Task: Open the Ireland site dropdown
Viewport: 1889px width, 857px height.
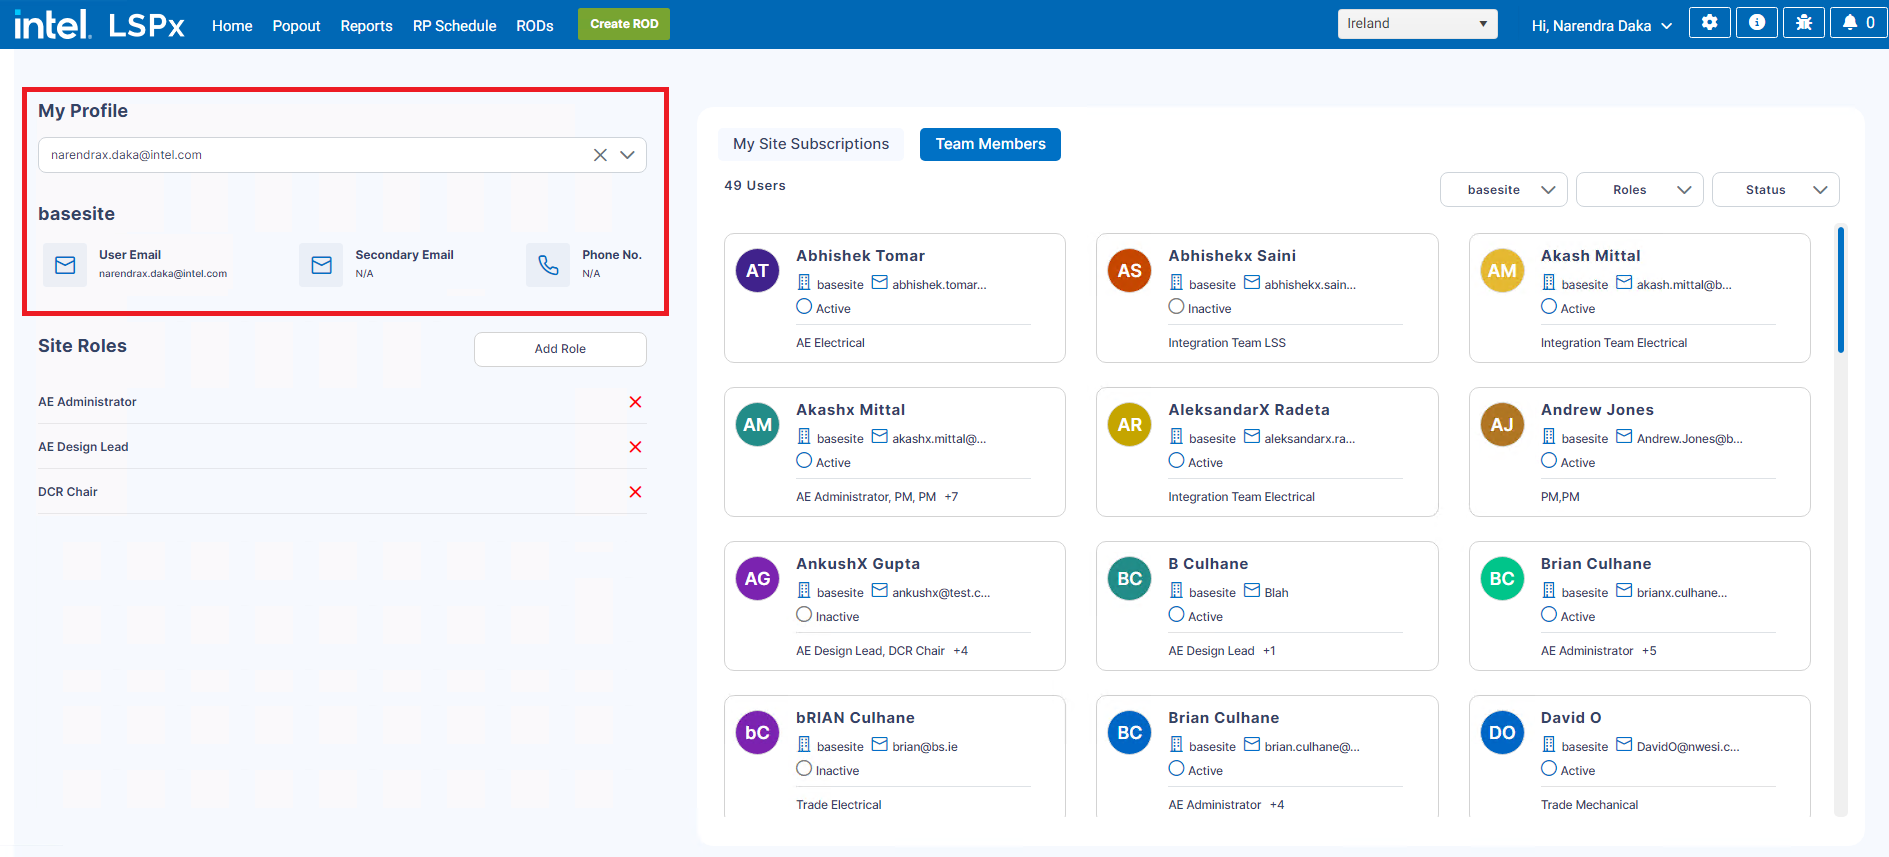Action: (x=1416, y=24)
